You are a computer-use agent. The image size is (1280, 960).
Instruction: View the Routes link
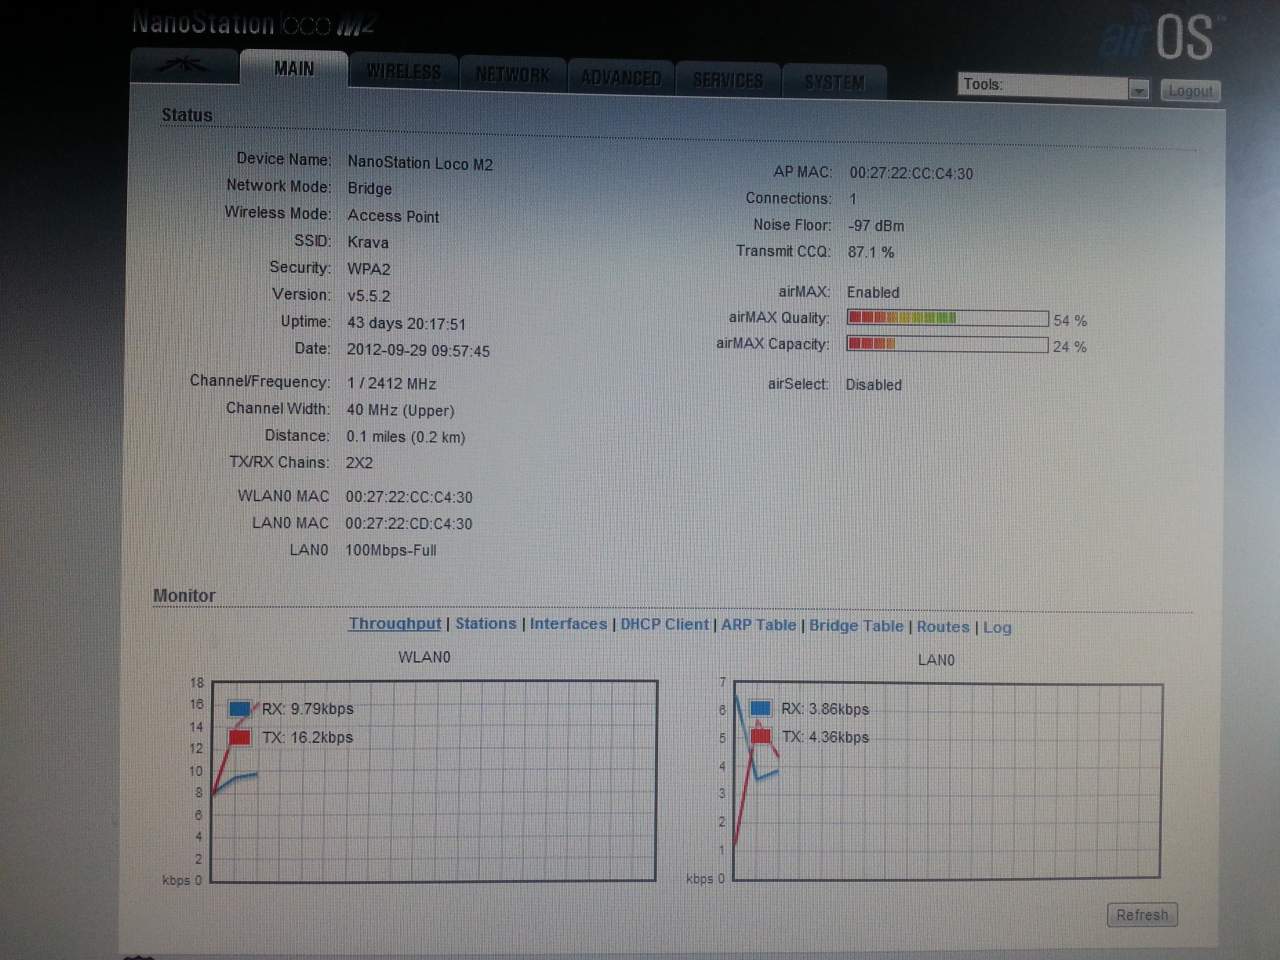point(943,627)
